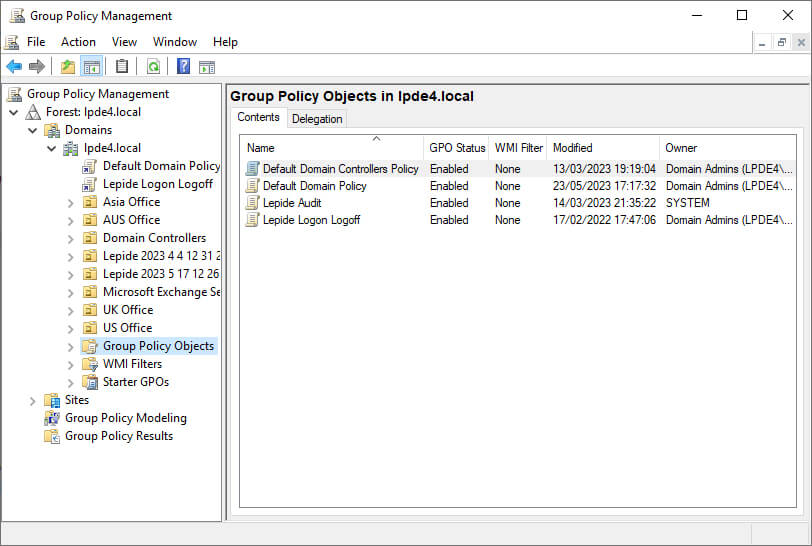Open the Action menu
Image resolution: width=812 pixels, height=546 pixels.
(78, 42)
